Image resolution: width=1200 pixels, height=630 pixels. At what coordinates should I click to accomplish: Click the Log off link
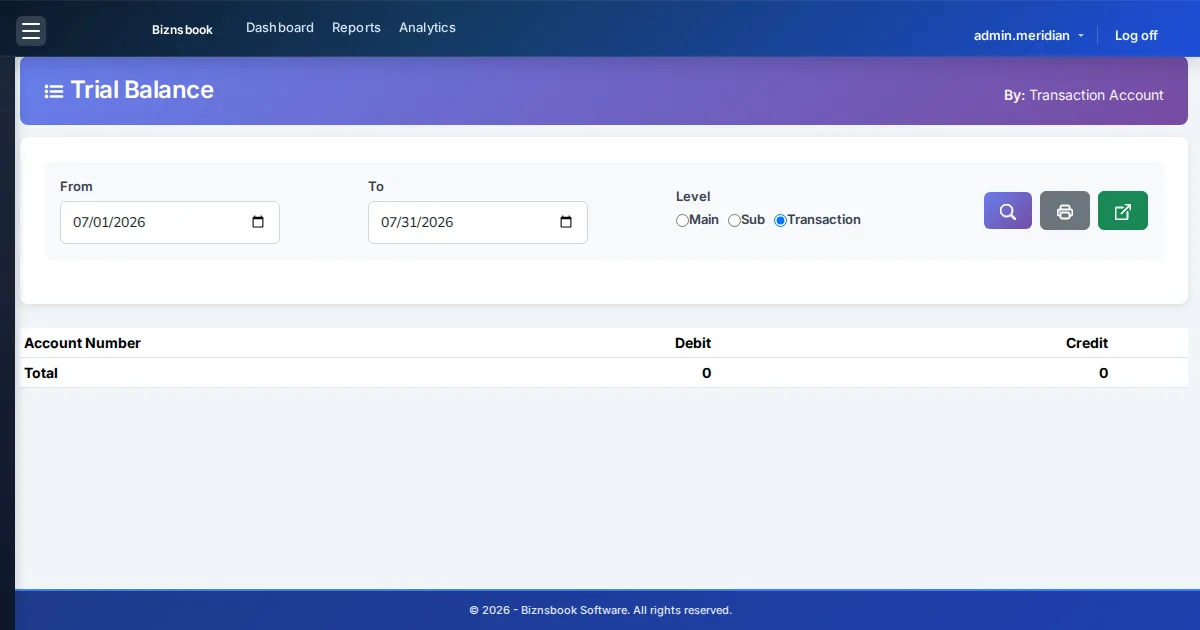[1136, 35]
